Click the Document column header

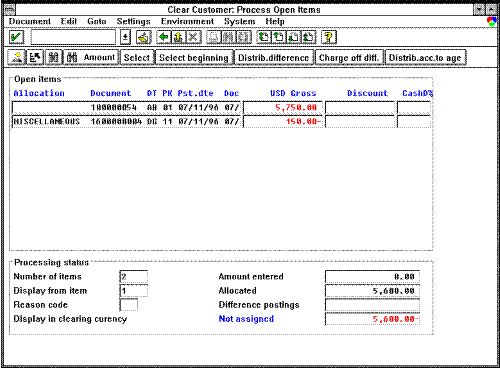coord(111,93)
